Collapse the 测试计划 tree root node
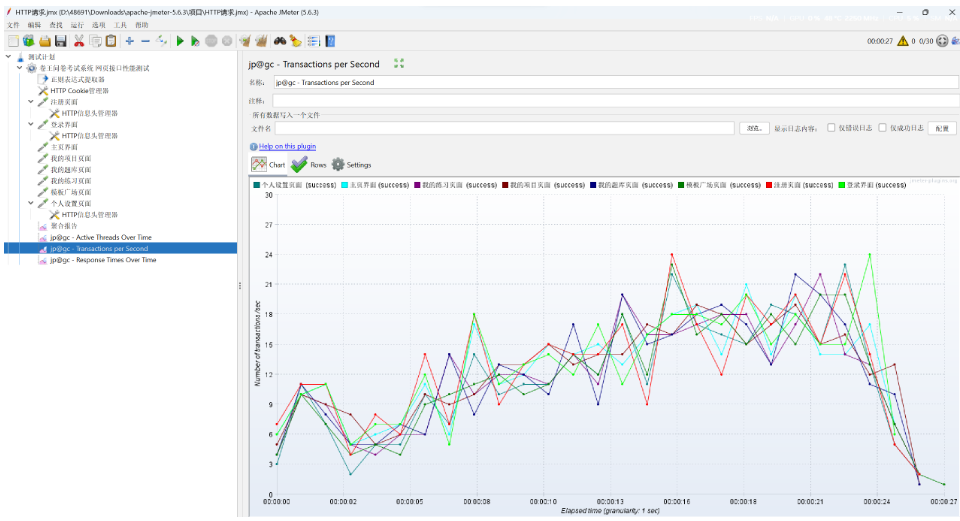 [x=9, y=56]
